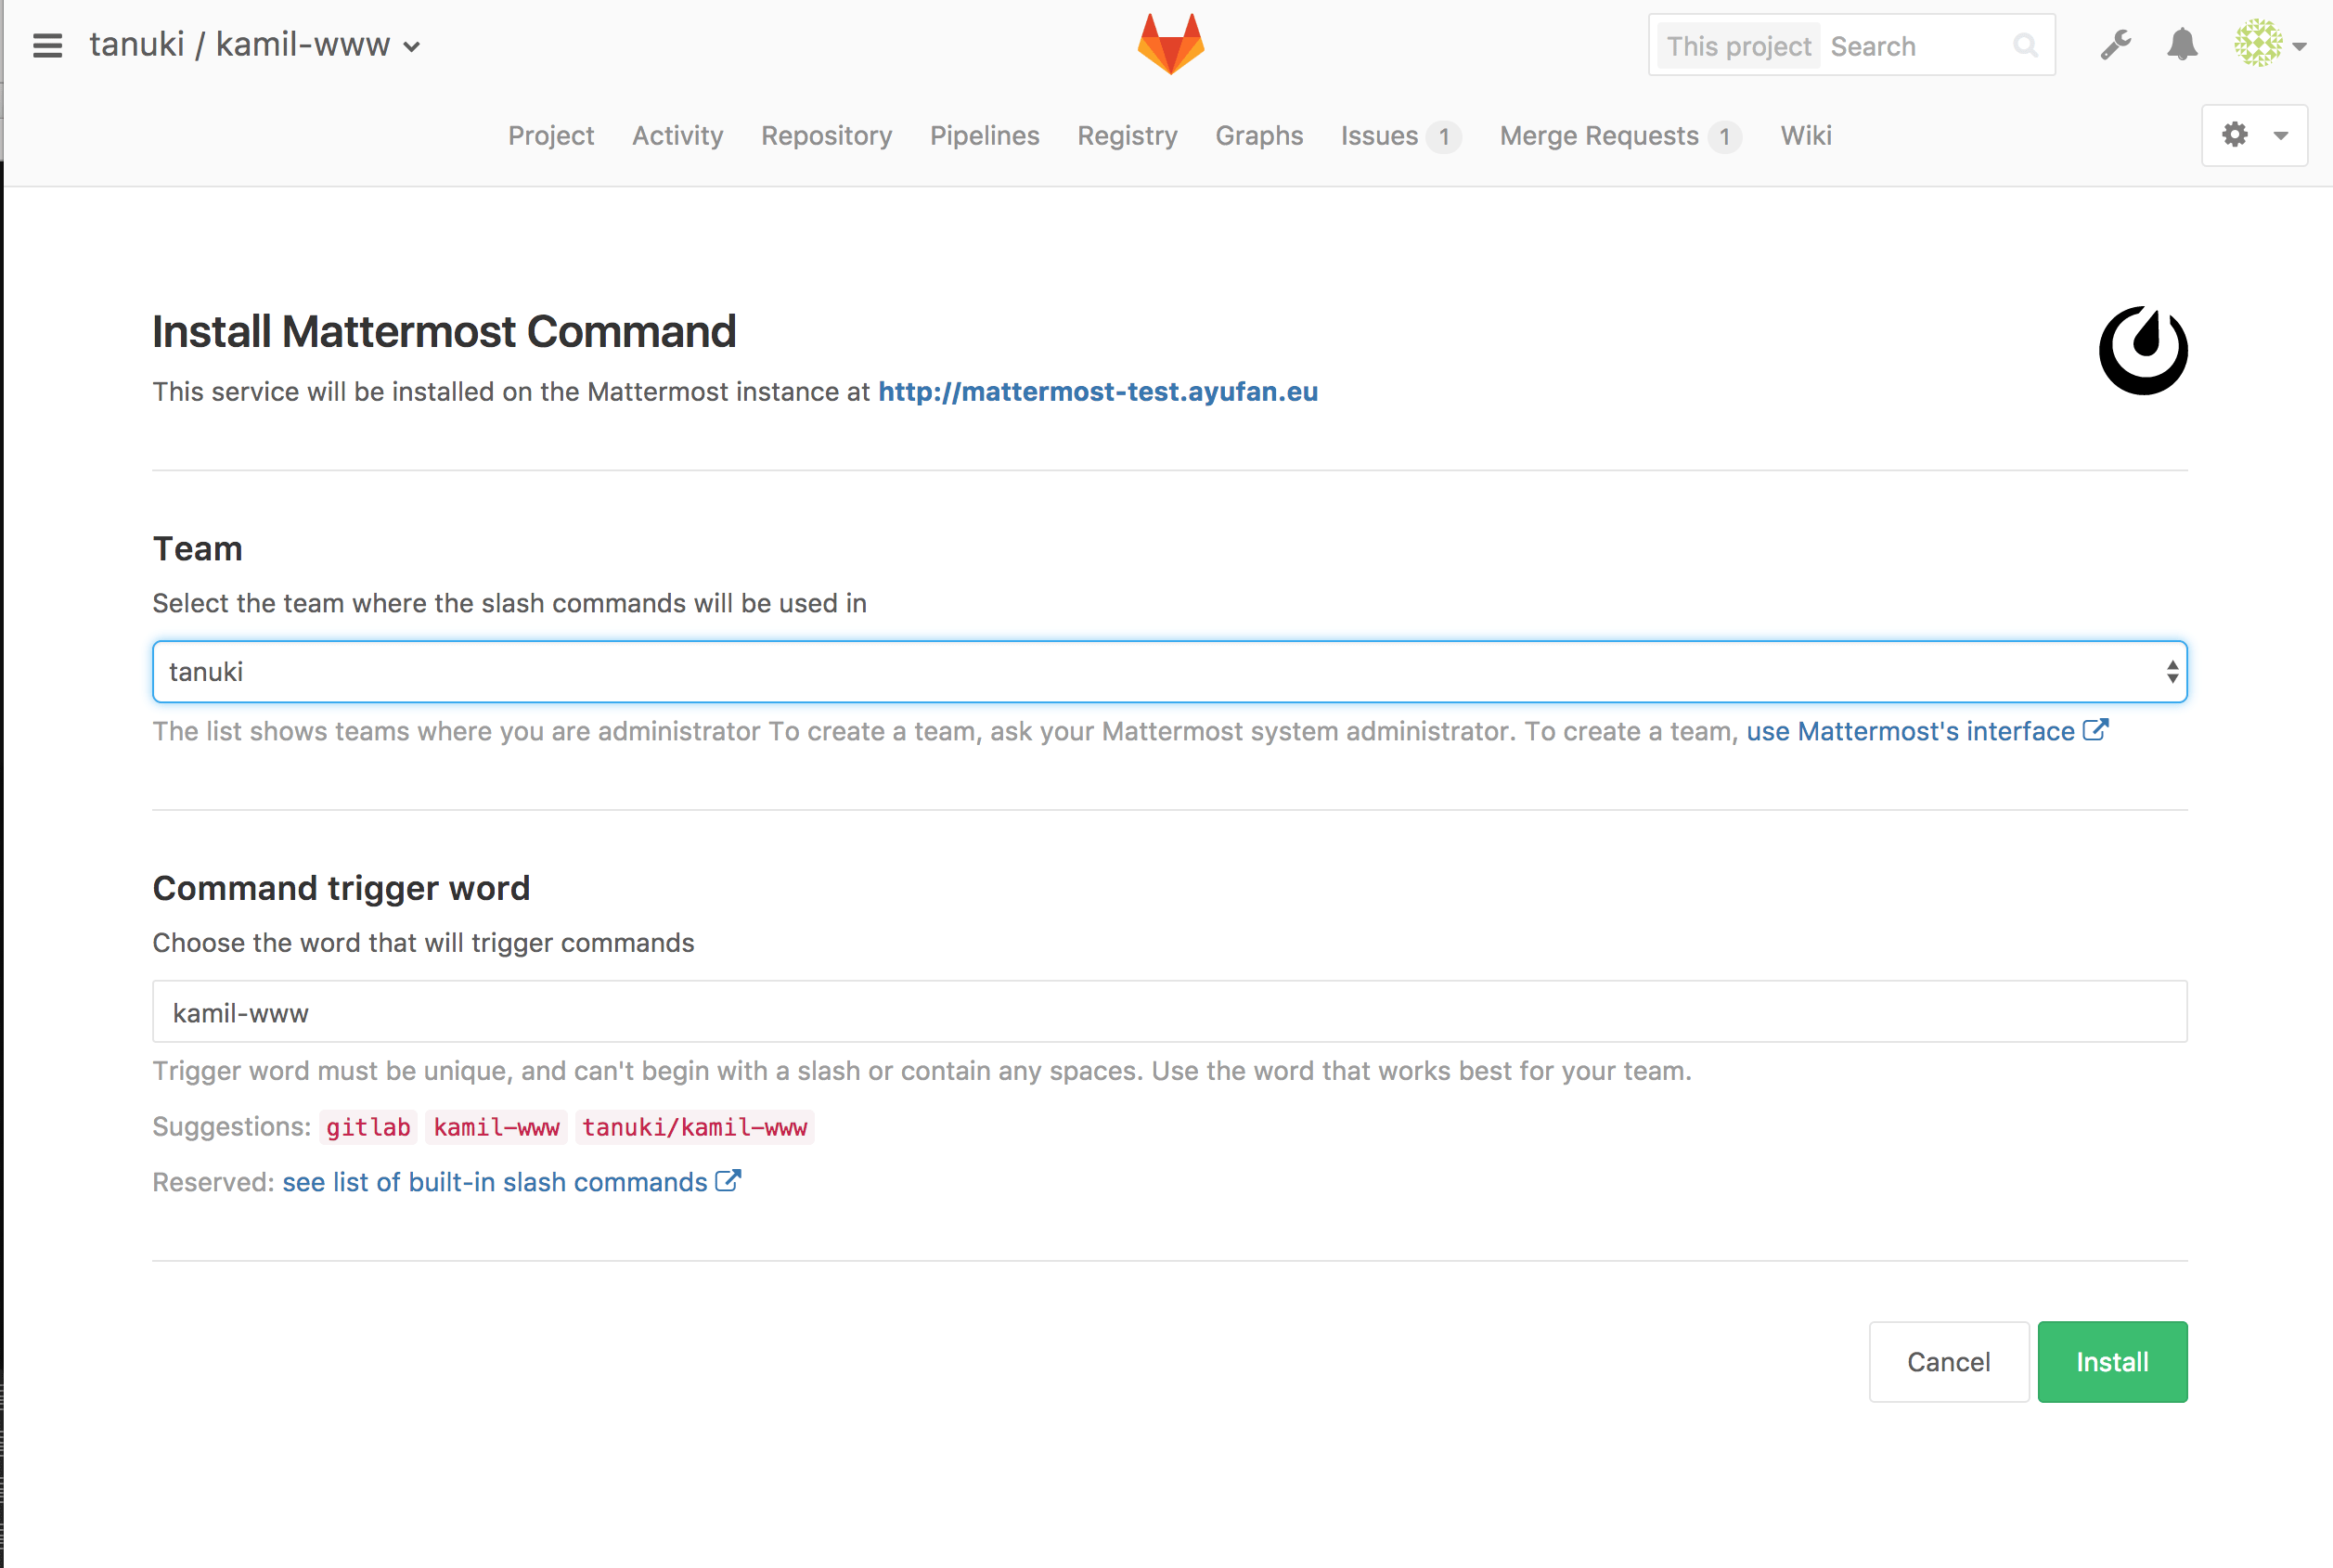Click the Mattermost instance URL link
Image resolution: width=2333 pixels, height=1568 pixels.
(1096, 391)
